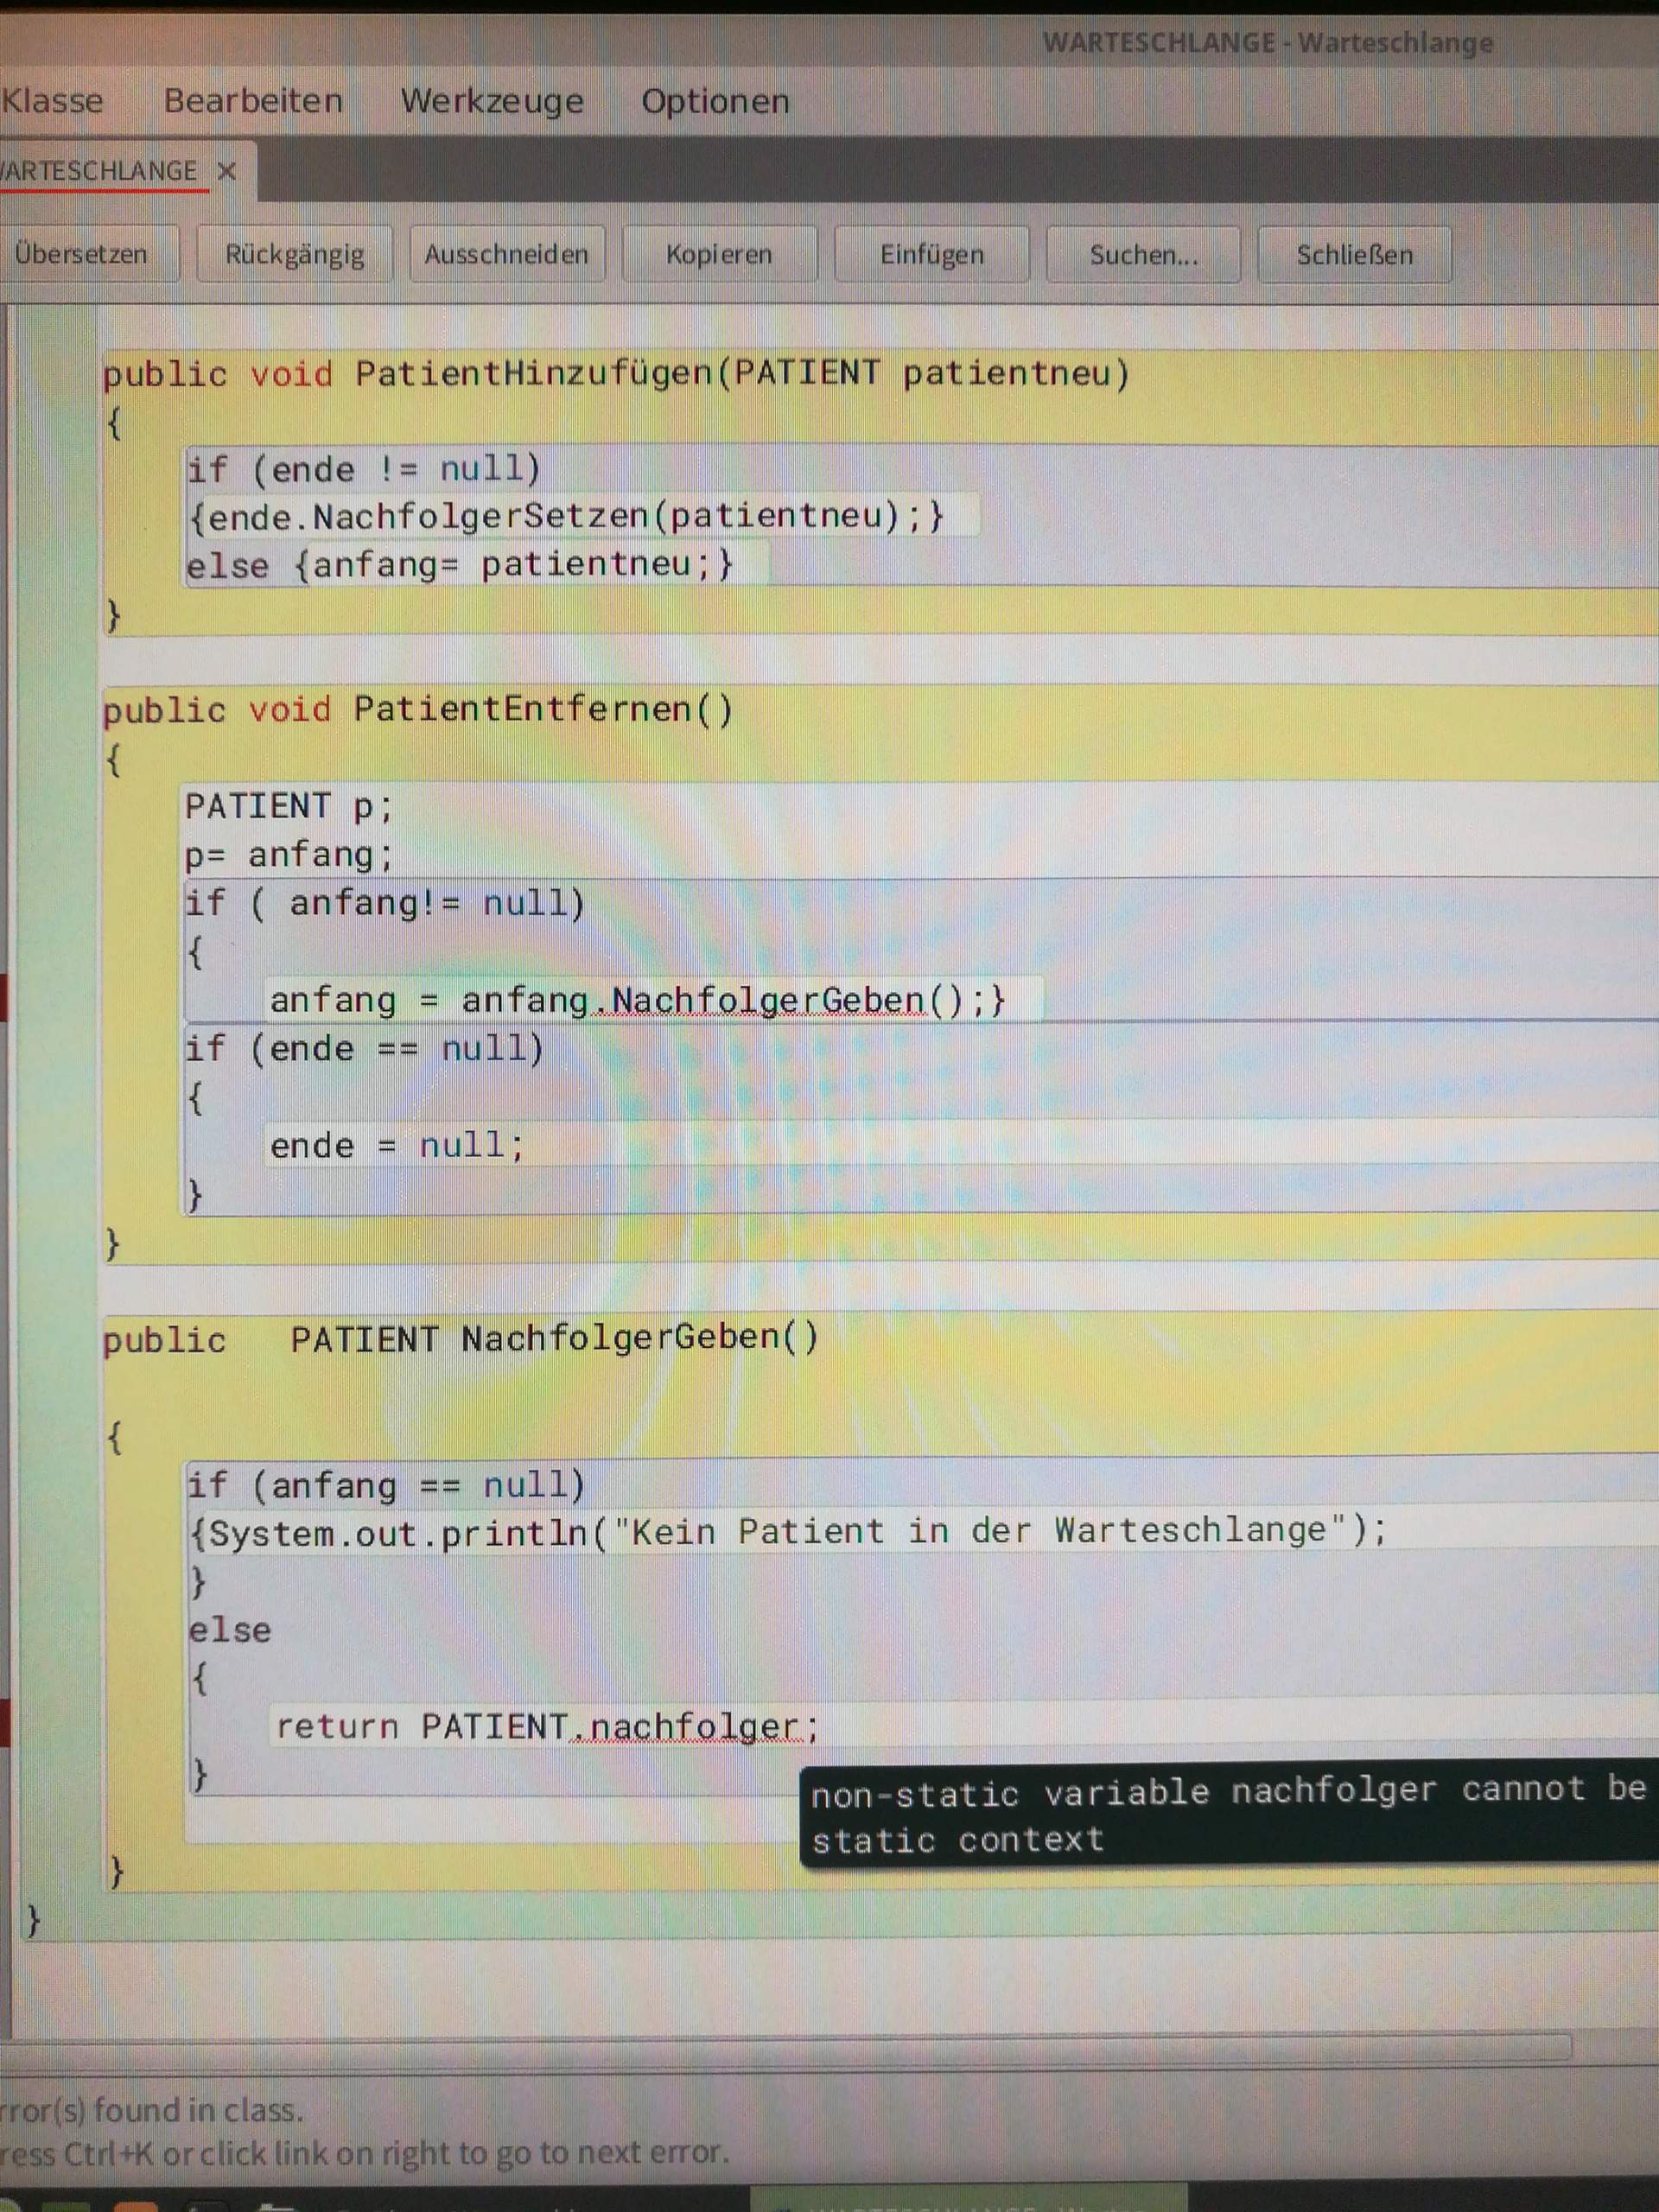Open the Suchen search dialog
Viewport: 1659px width, 2212px height.
(x=1142, y=254)
